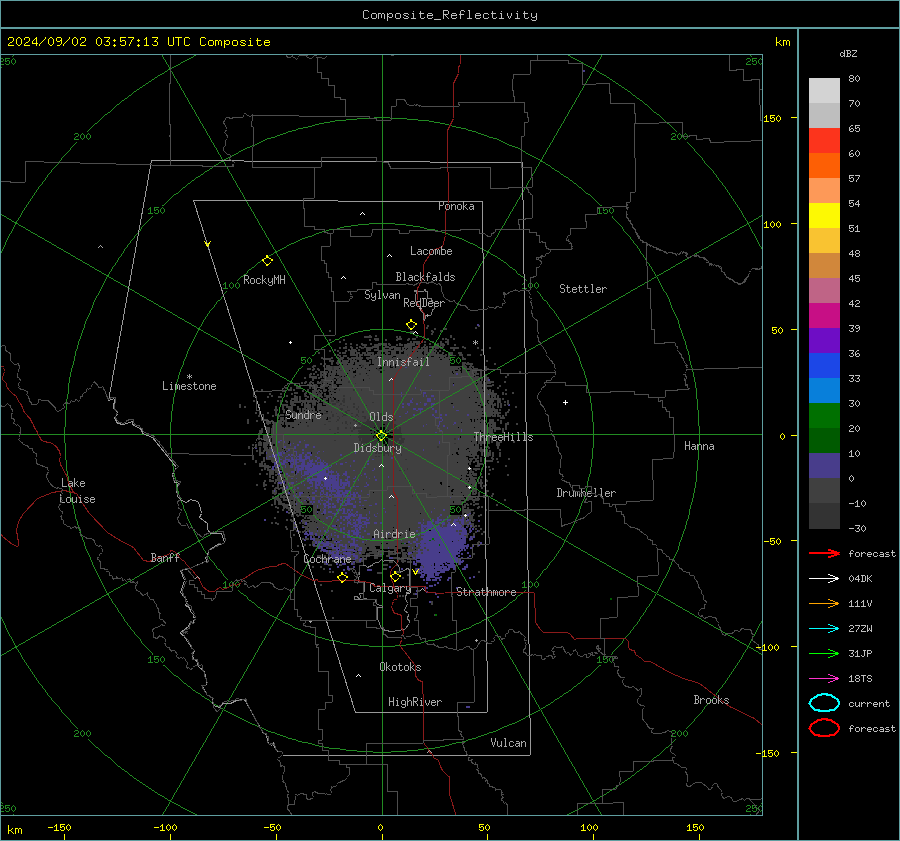900x841 pixels.
Task: Select the orange 111V arrow icon
Action: 824,603
